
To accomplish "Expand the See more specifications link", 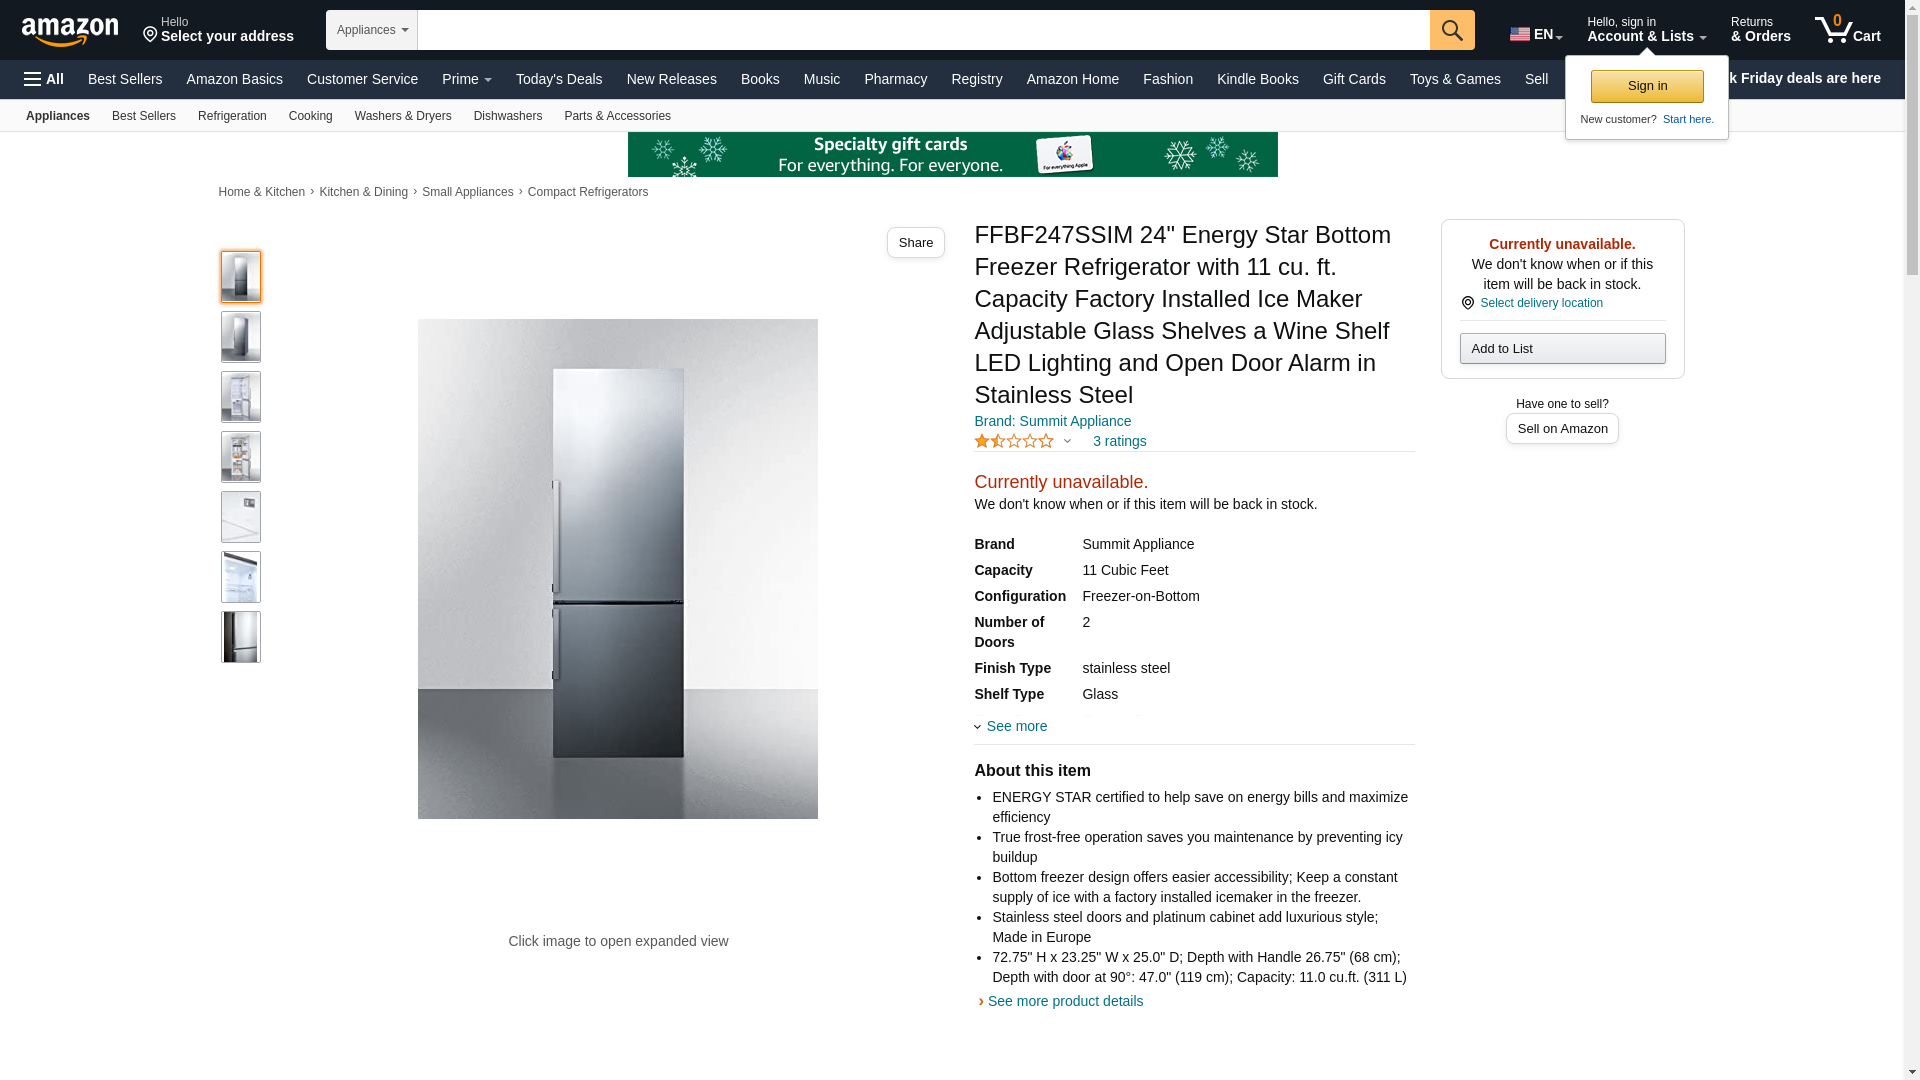I will pos(1011,726).
